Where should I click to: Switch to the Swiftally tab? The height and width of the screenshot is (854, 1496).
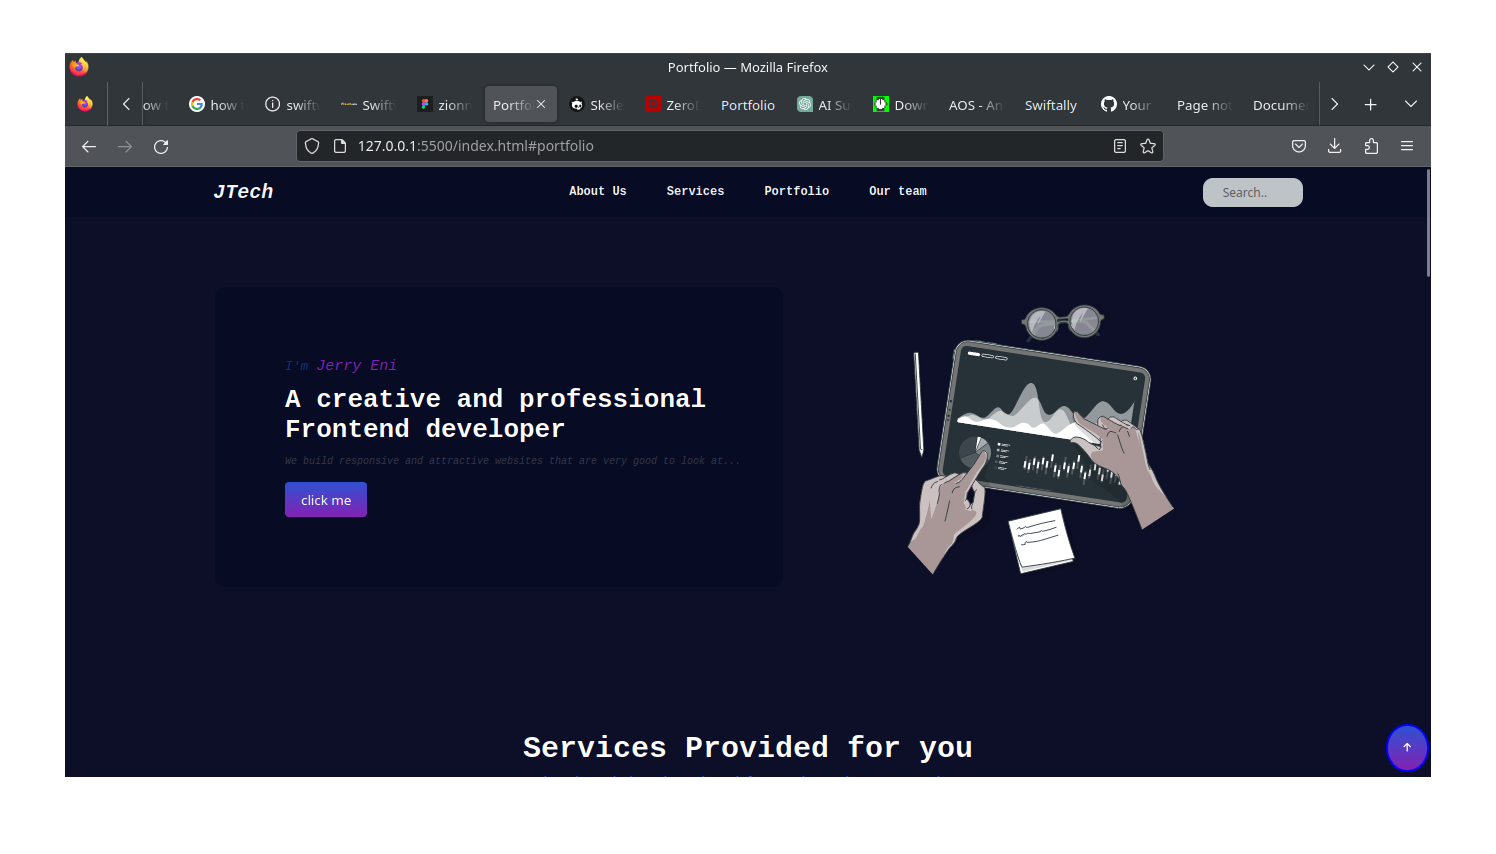(1050, 105)
